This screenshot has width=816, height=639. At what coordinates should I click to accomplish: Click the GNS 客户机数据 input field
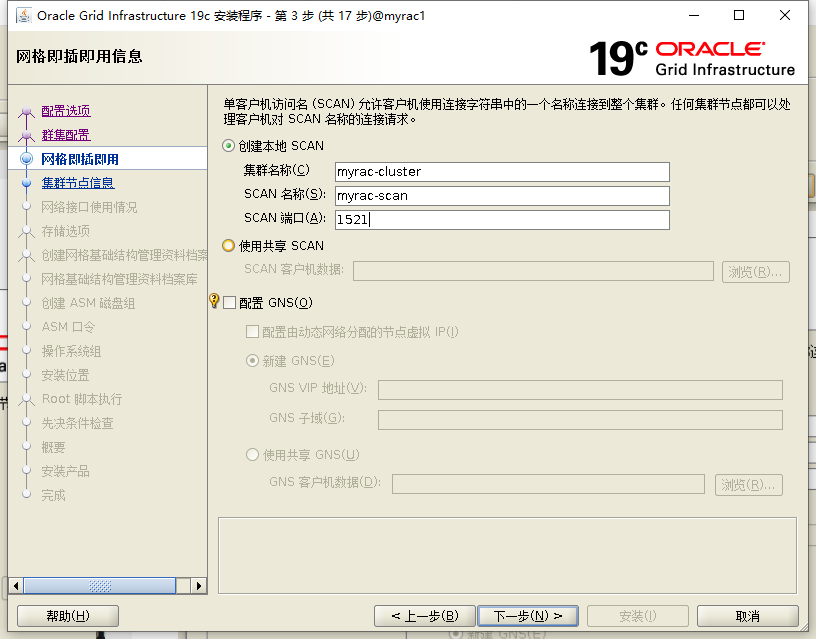pyautogui.click(x=549, y=484)
